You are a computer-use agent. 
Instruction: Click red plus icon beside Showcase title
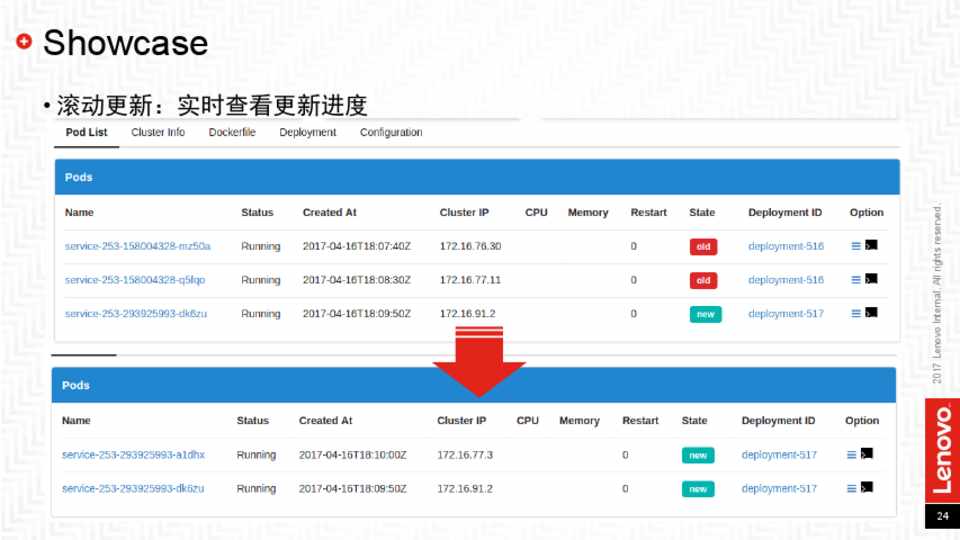pyautogui.click(x=24, y=42)
